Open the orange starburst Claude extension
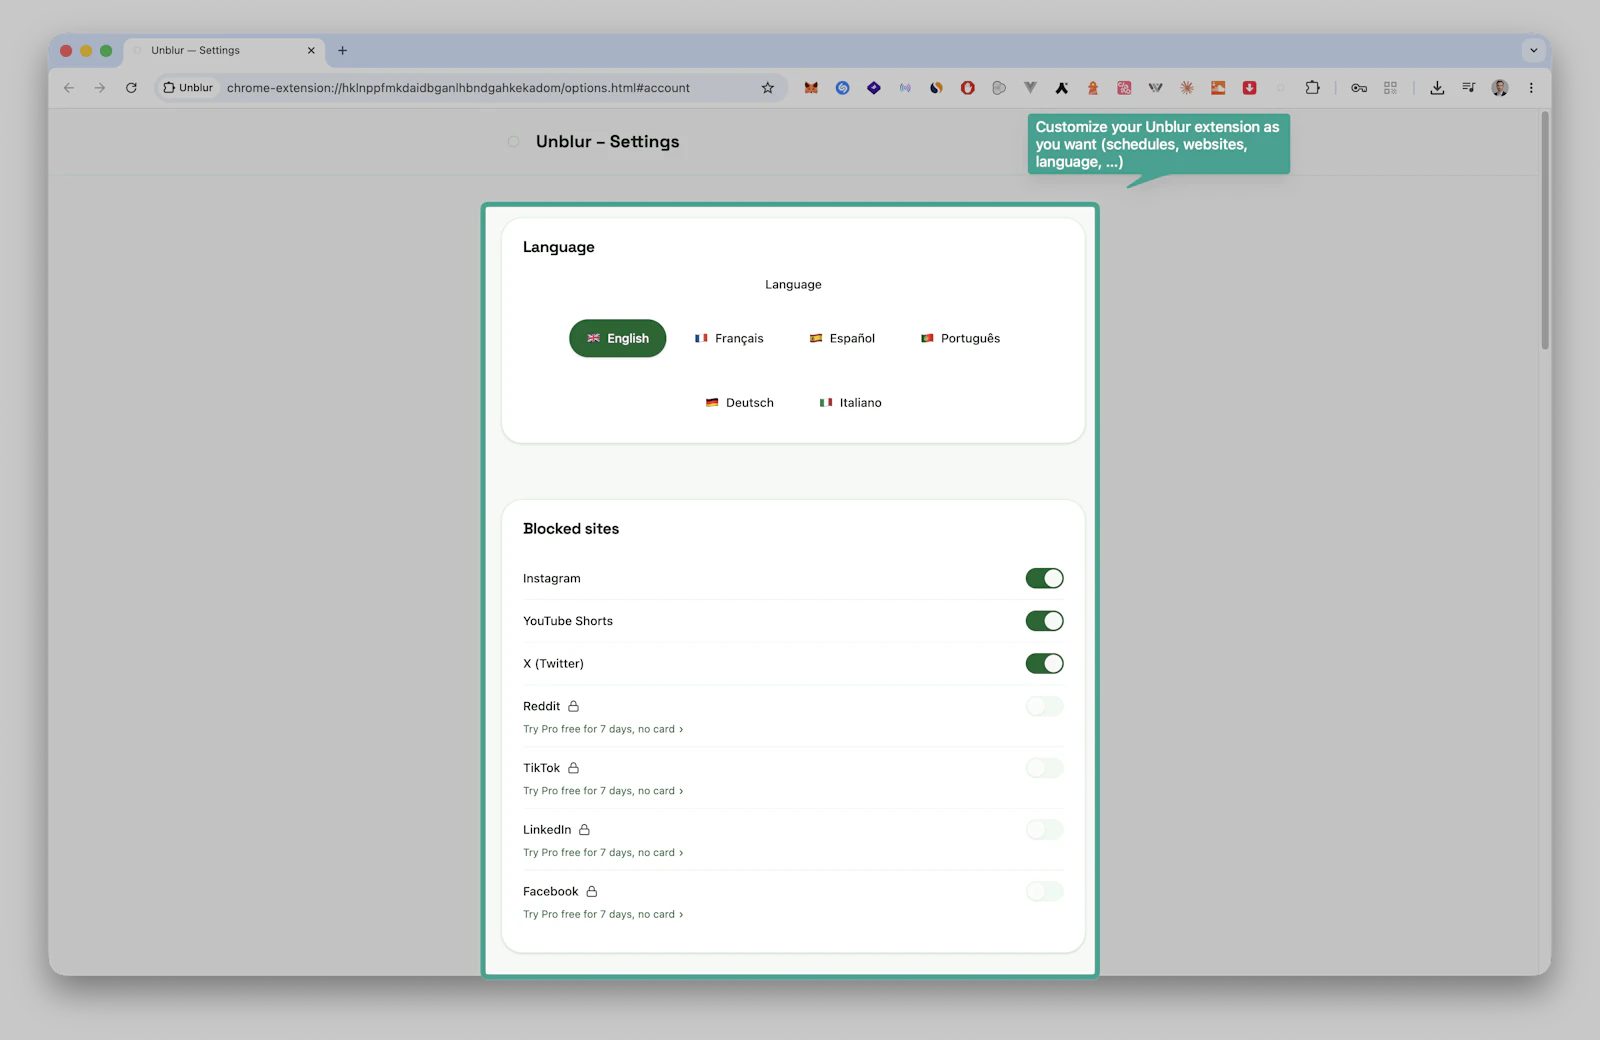1600x1040 pixels. point(1187,88)
